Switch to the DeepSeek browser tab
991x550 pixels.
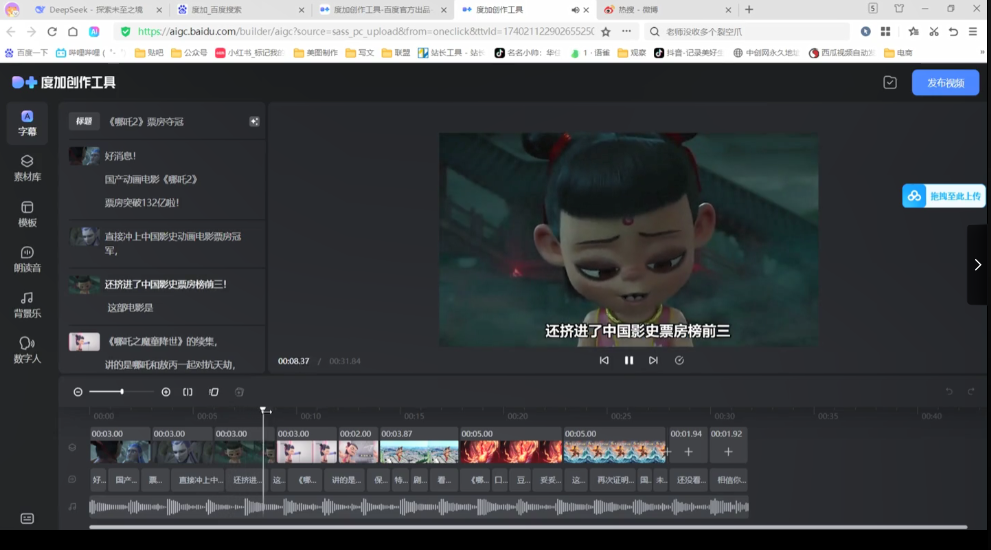click(x=97, y=9)
